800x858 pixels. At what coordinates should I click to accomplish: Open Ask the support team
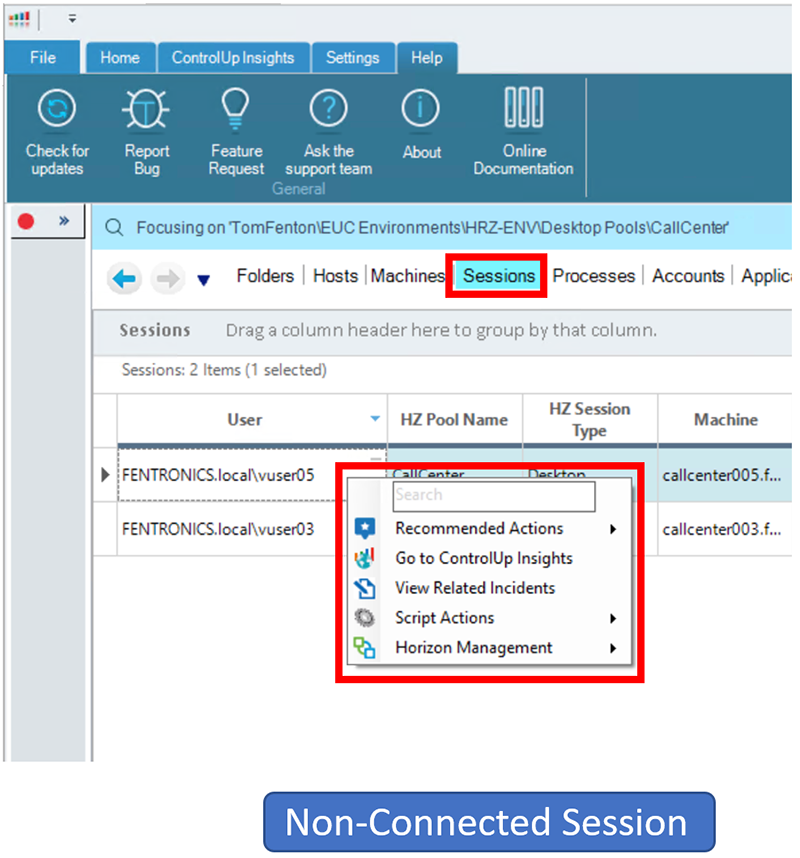[x=328, y=132]
